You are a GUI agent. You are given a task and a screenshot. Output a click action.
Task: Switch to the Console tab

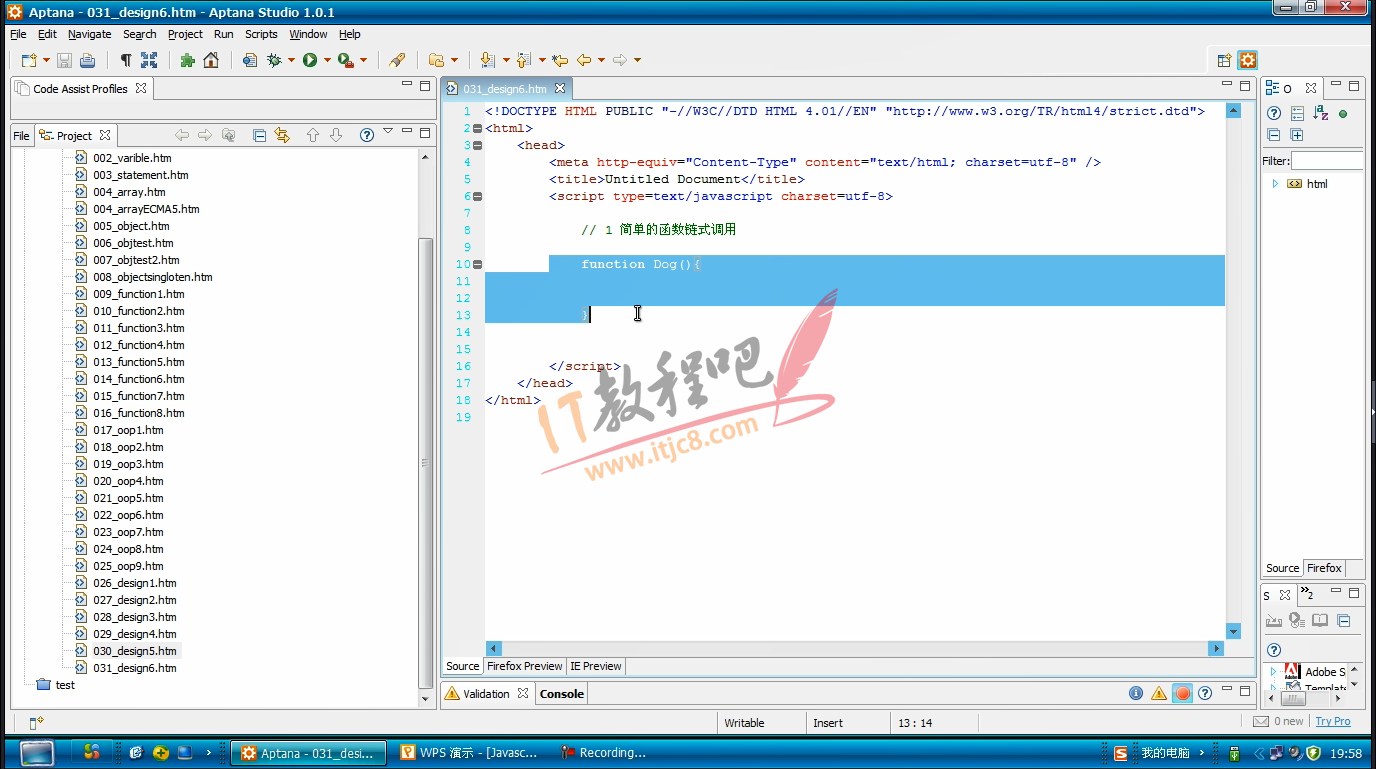pos(562,694)
